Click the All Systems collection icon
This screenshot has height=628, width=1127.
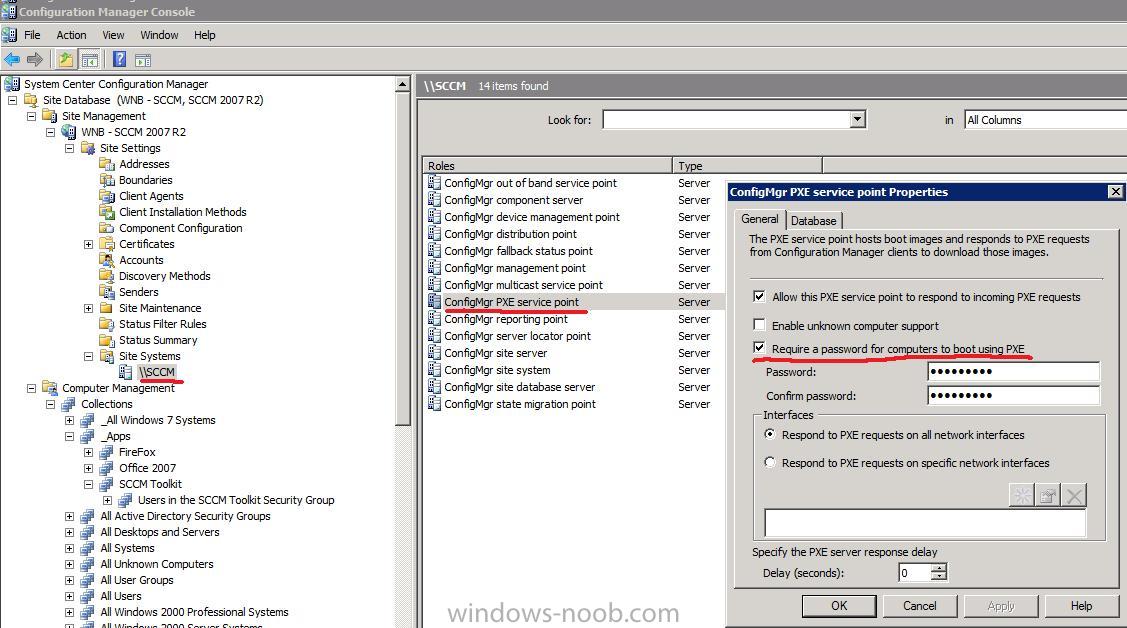click(88, 548)
